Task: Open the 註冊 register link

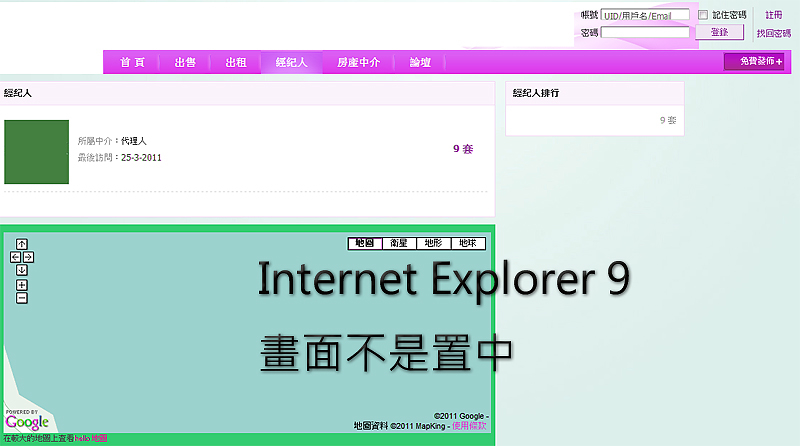Action: [773, 15]
